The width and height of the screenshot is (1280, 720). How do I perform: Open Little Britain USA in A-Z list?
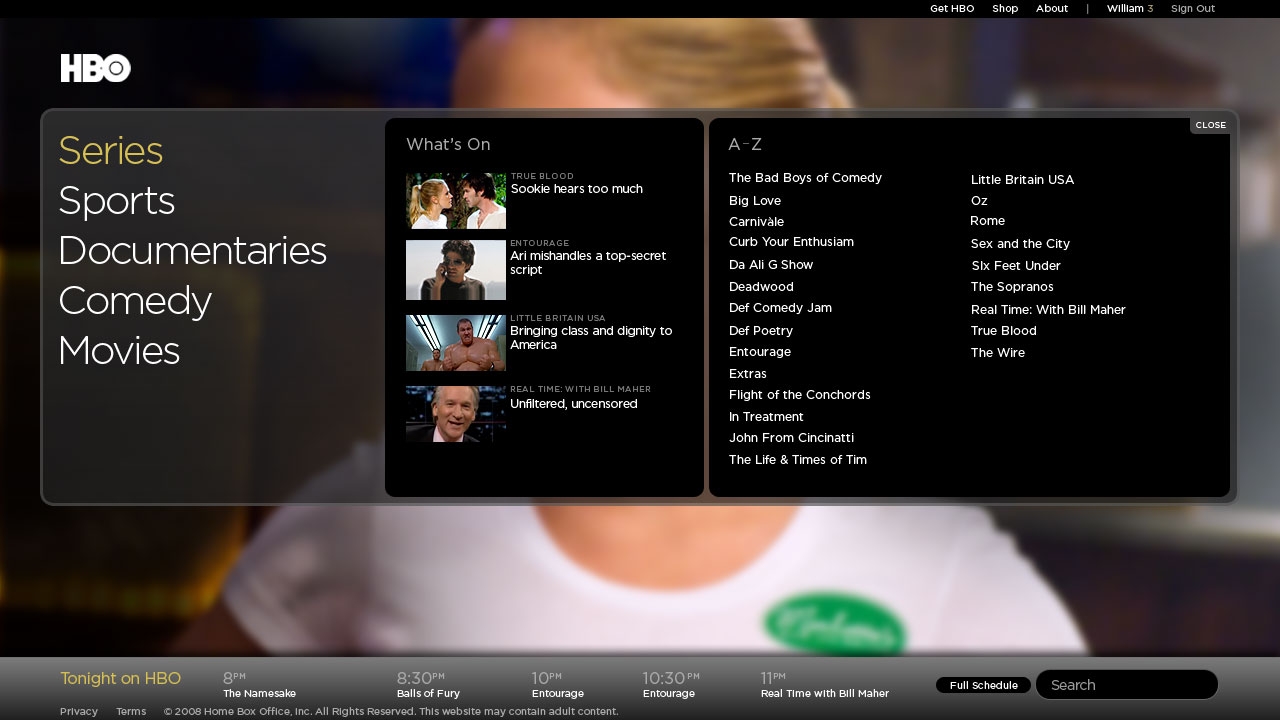(1022, 180)
